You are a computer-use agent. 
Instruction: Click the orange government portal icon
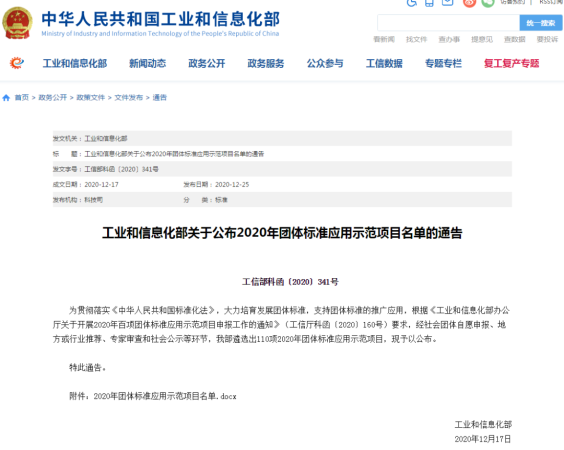tap(17, 63)
